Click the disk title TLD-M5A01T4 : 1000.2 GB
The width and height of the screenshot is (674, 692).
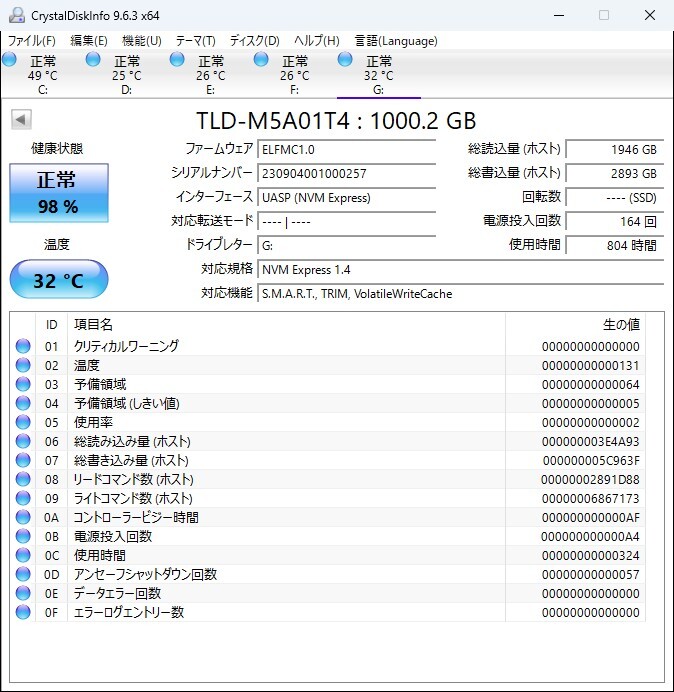336,121
